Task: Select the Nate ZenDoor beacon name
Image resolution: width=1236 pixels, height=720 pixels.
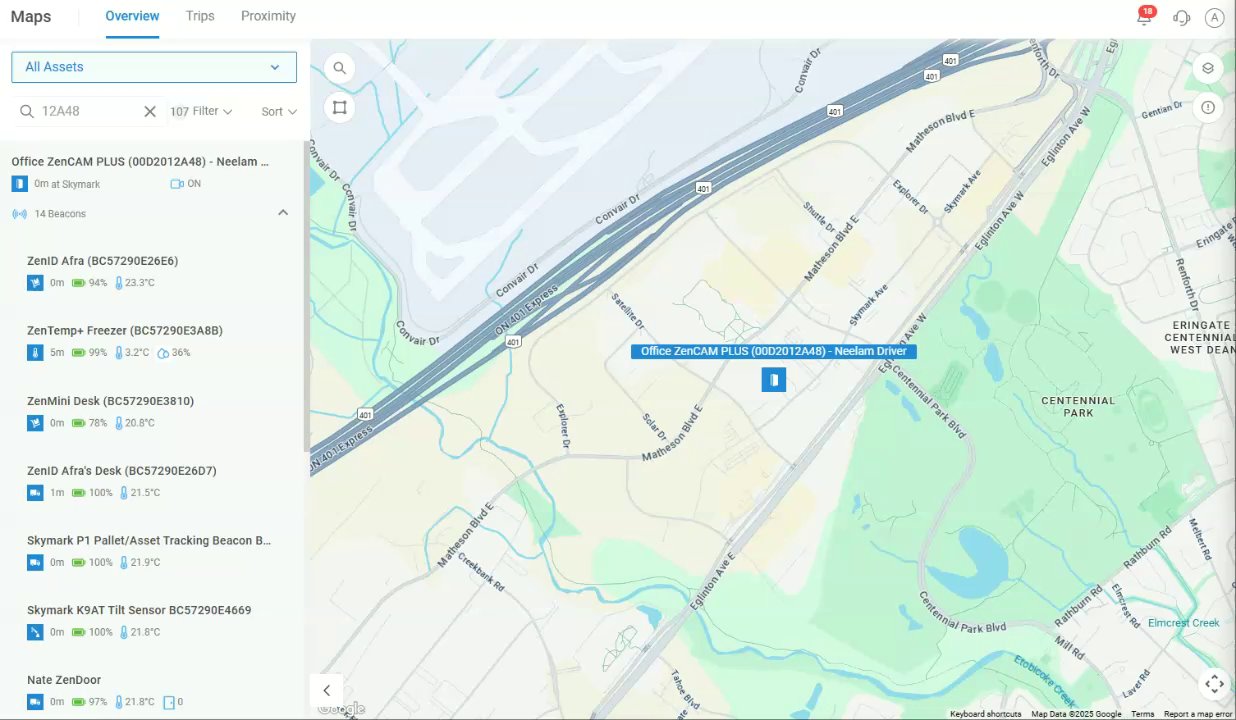Action: 64,680
